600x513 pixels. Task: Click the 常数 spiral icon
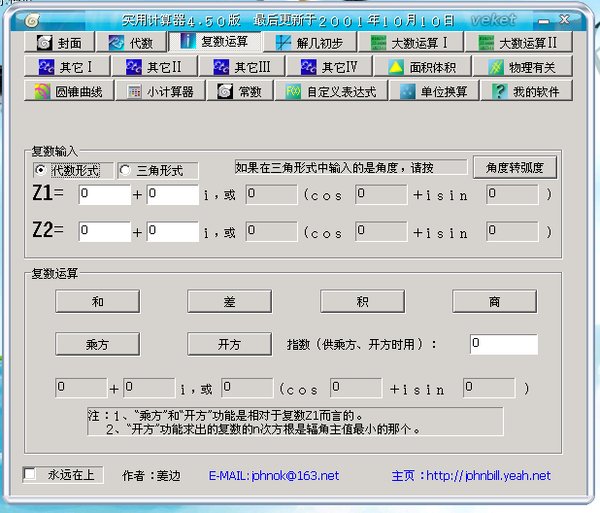tap(225, 91)
